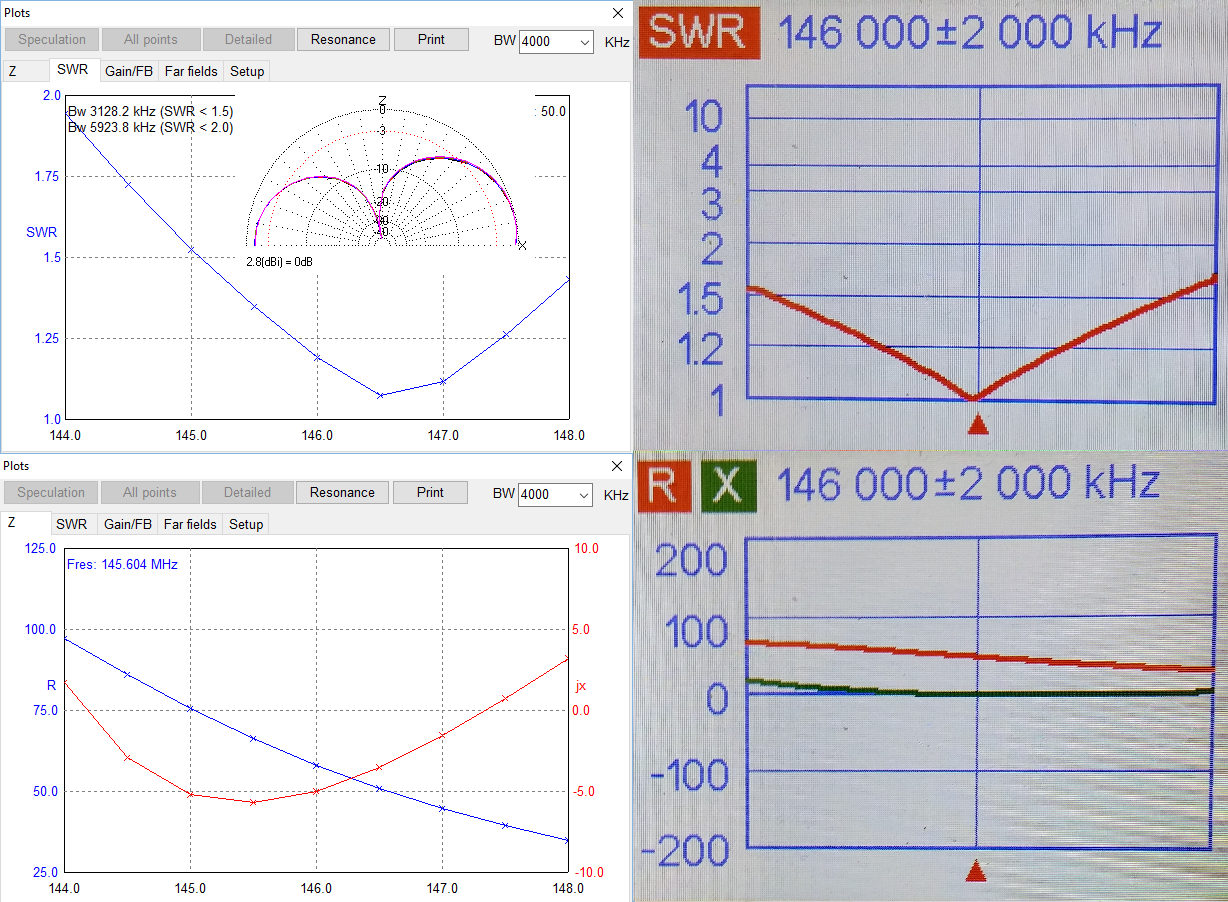Open the BW dropdown in the top Plots window
Screen dimensions: 1228x902
pyautogui.click(x=584, y=42)
